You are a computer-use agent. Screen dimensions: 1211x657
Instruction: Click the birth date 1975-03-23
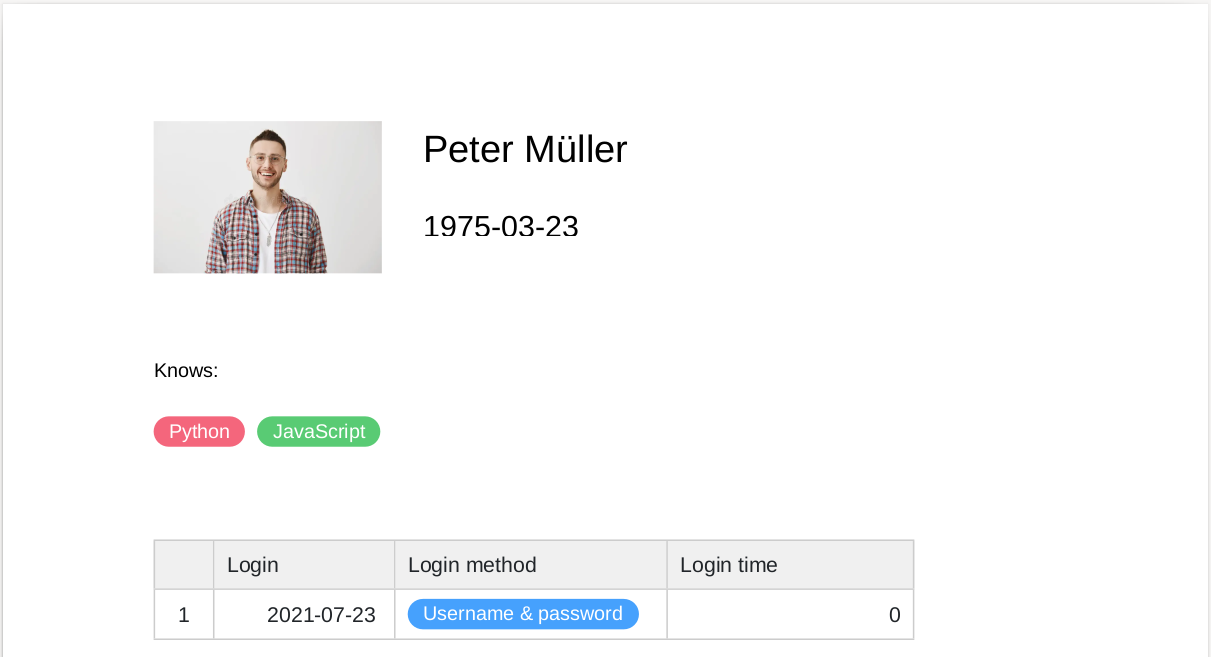coord(501,226)
